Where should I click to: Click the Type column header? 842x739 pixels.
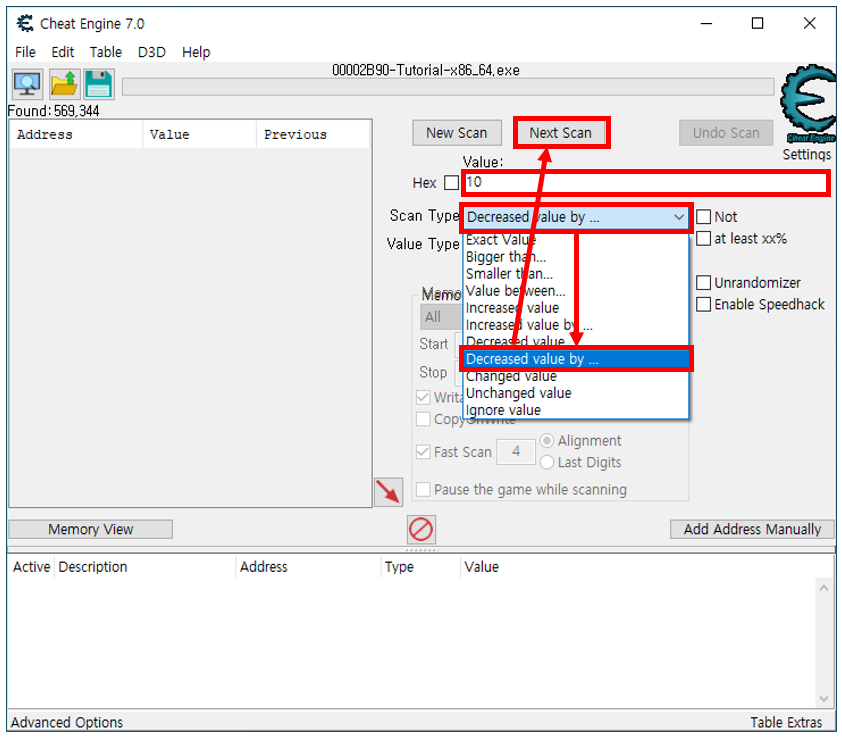[420, 567]
